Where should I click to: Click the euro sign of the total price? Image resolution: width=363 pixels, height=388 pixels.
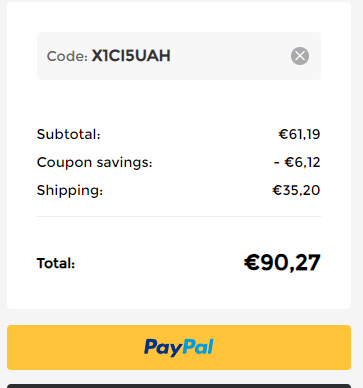pos(252,263)
